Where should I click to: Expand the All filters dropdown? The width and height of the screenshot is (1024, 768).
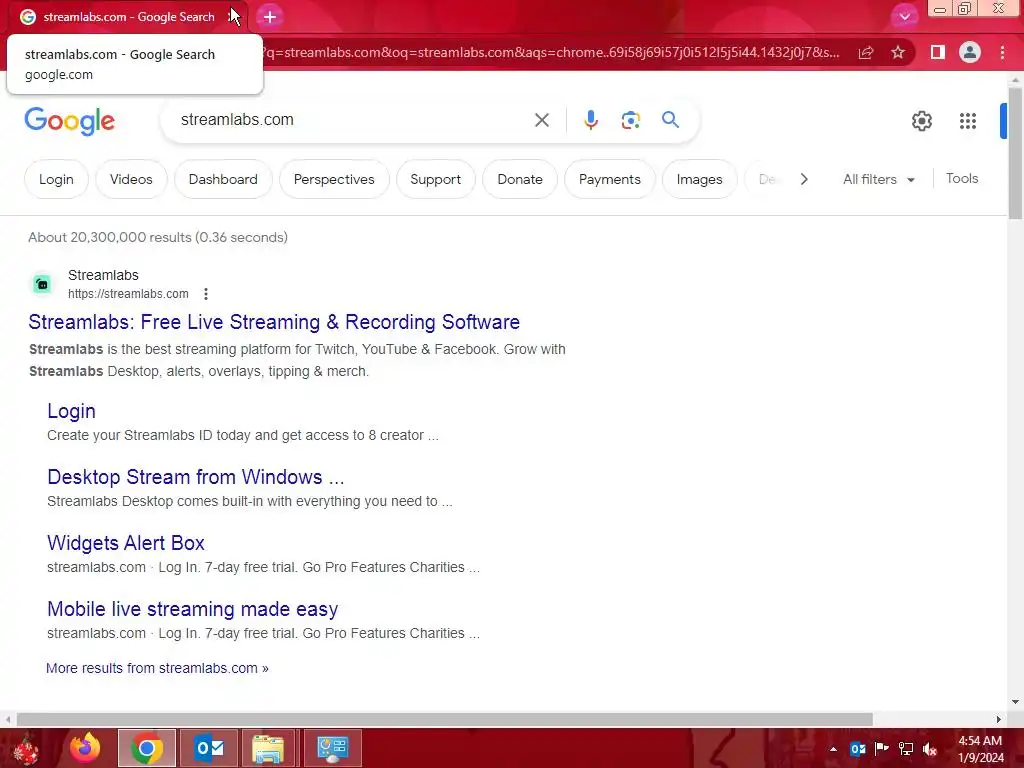pos(879,179)
